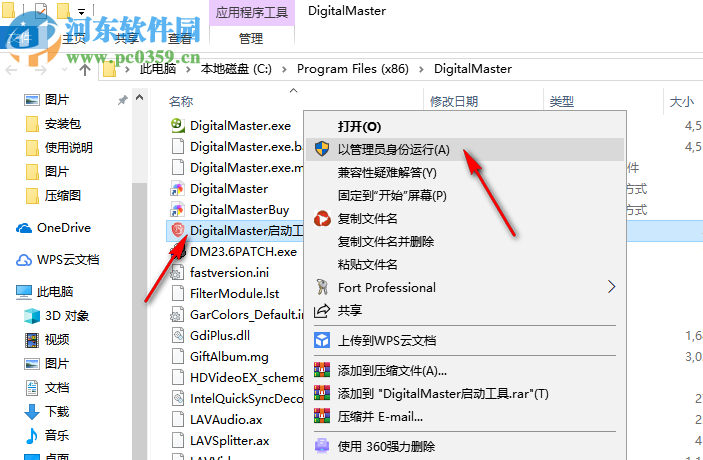Click the GarColors_Default file icon
Image resolution: width=703 pixels, height=460 pixels.
[177, 315]
